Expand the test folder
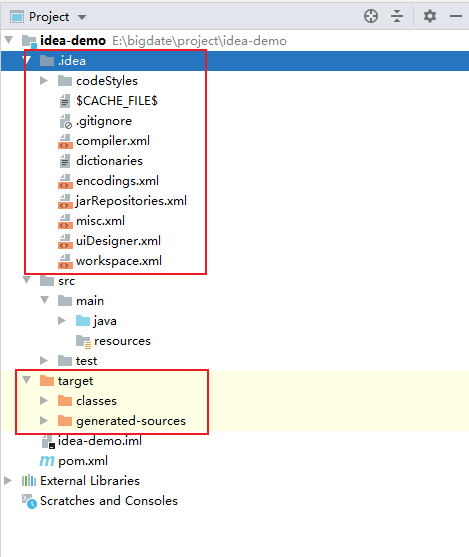 tap(44, 361)
